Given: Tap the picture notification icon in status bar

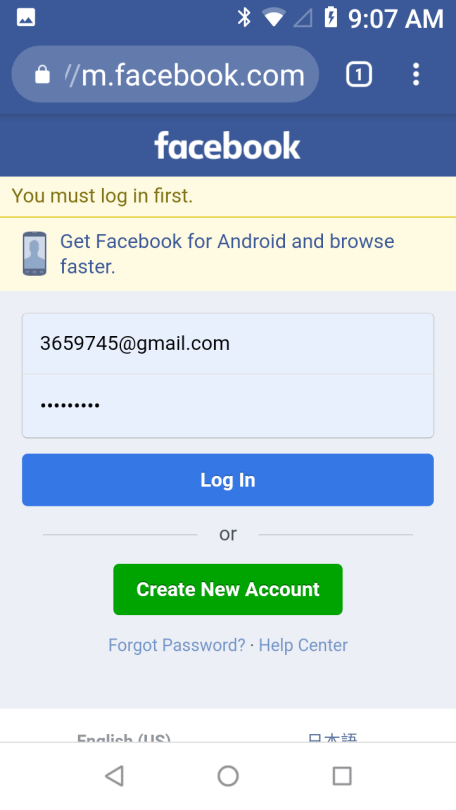Looking at the screenshot, I should (x=26, y=17).
